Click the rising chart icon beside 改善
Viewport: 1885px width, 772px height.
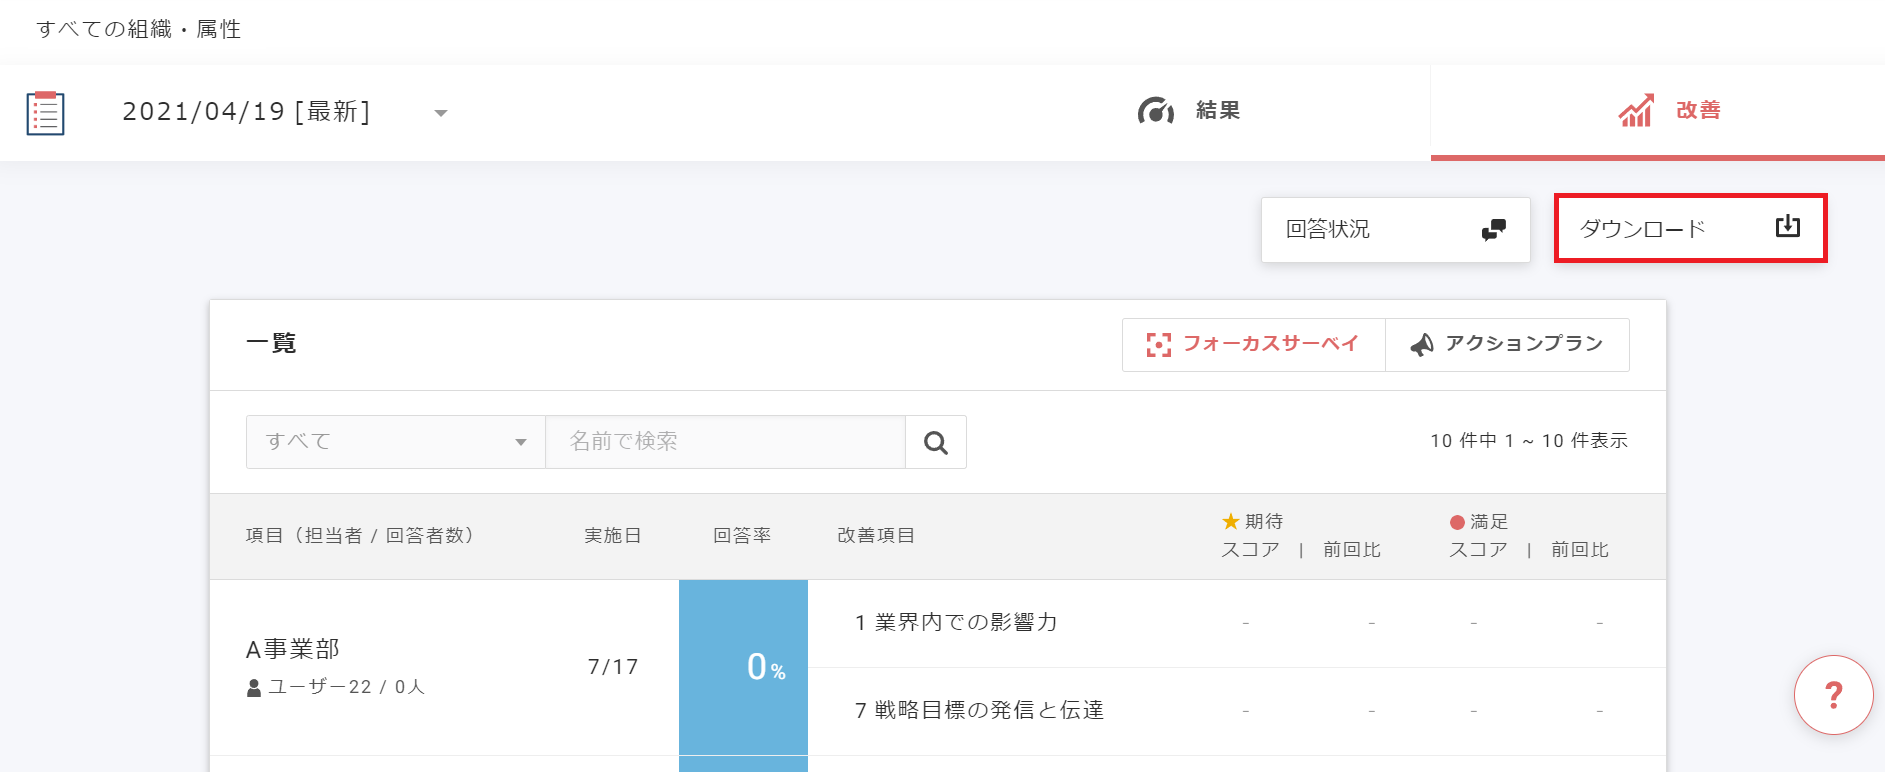[1636, 111]
